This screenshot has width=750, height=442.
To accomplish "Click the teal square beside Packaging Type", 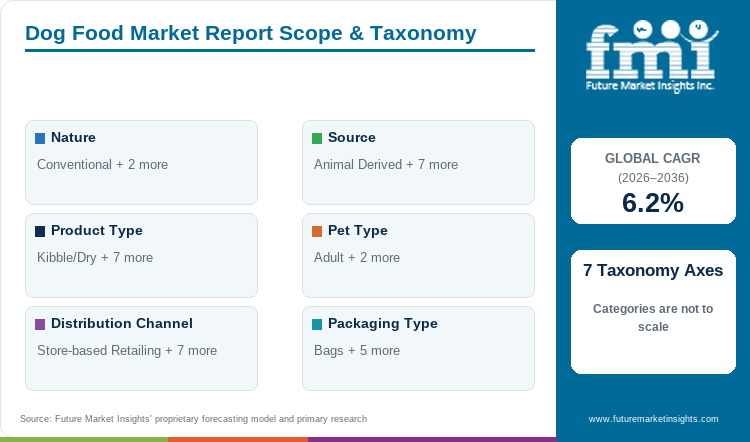I will tap(317, 324).
